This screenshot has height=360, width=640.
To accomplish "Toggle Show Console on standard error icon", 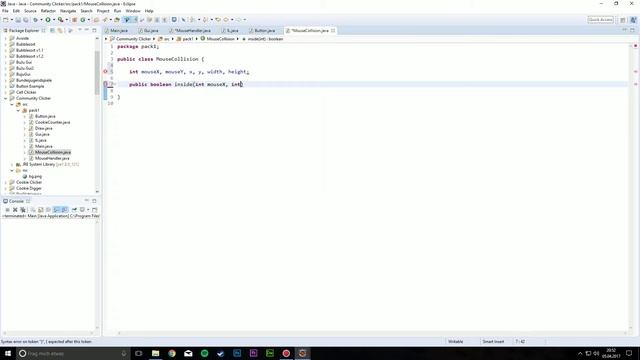I will 64,209.
